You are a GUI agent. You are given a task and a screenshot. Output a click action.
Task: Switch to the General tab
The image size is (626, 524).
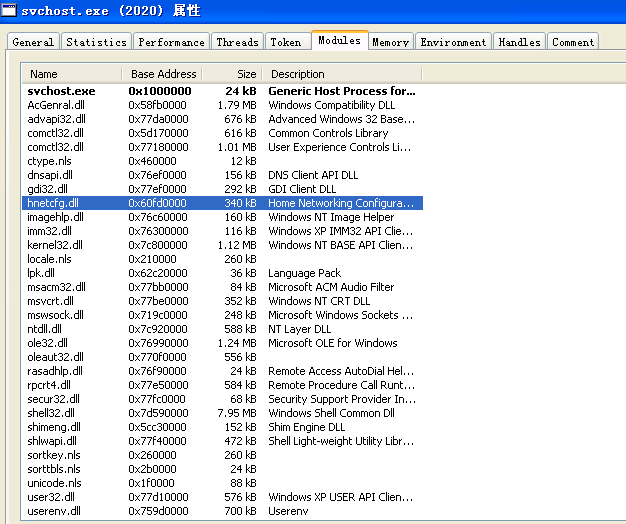33,42
